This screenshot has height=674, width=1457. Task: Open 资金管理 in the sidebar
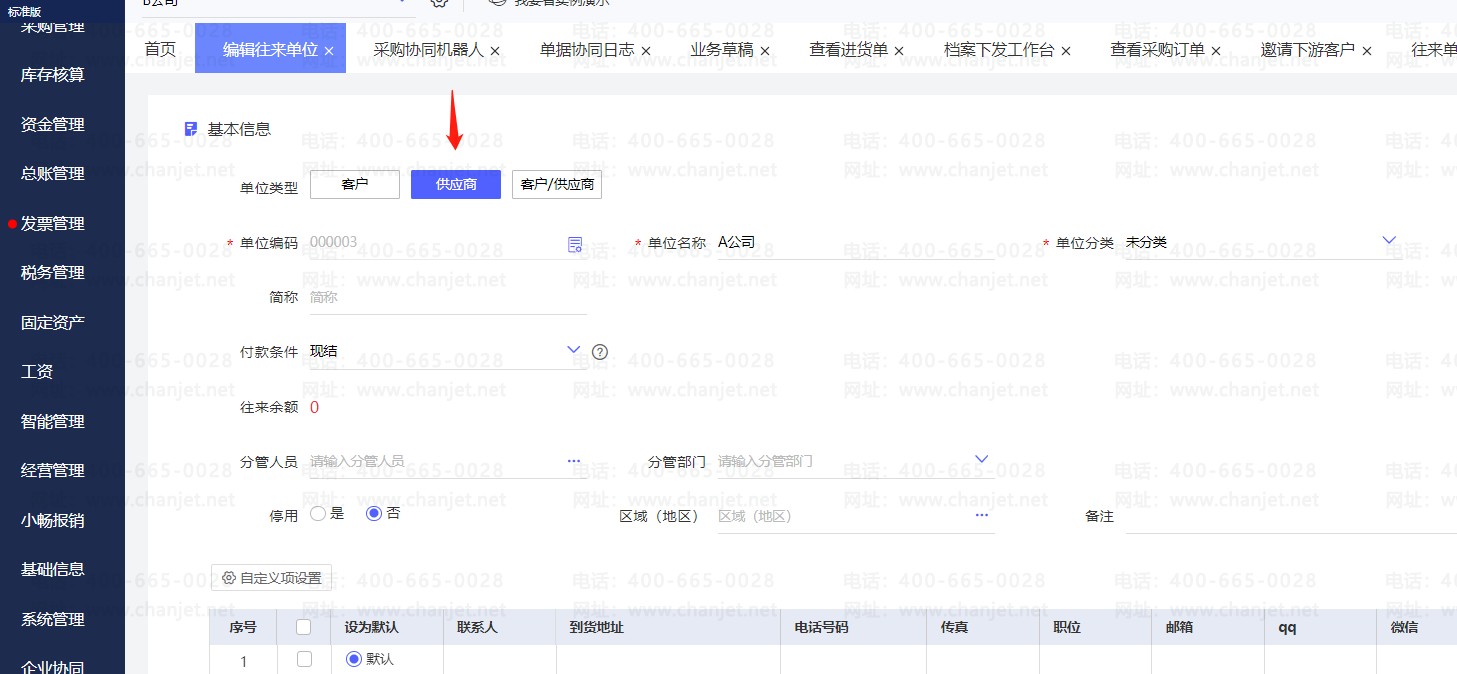click(x=53, y=125)
